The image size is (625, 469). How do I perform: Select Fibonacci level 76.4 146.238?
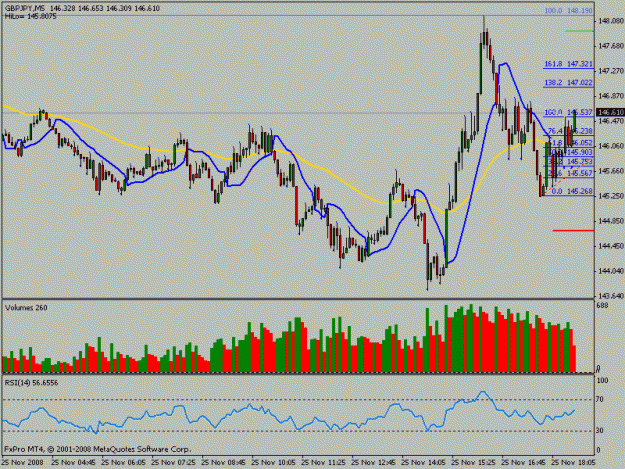click(x=570, y=131)
